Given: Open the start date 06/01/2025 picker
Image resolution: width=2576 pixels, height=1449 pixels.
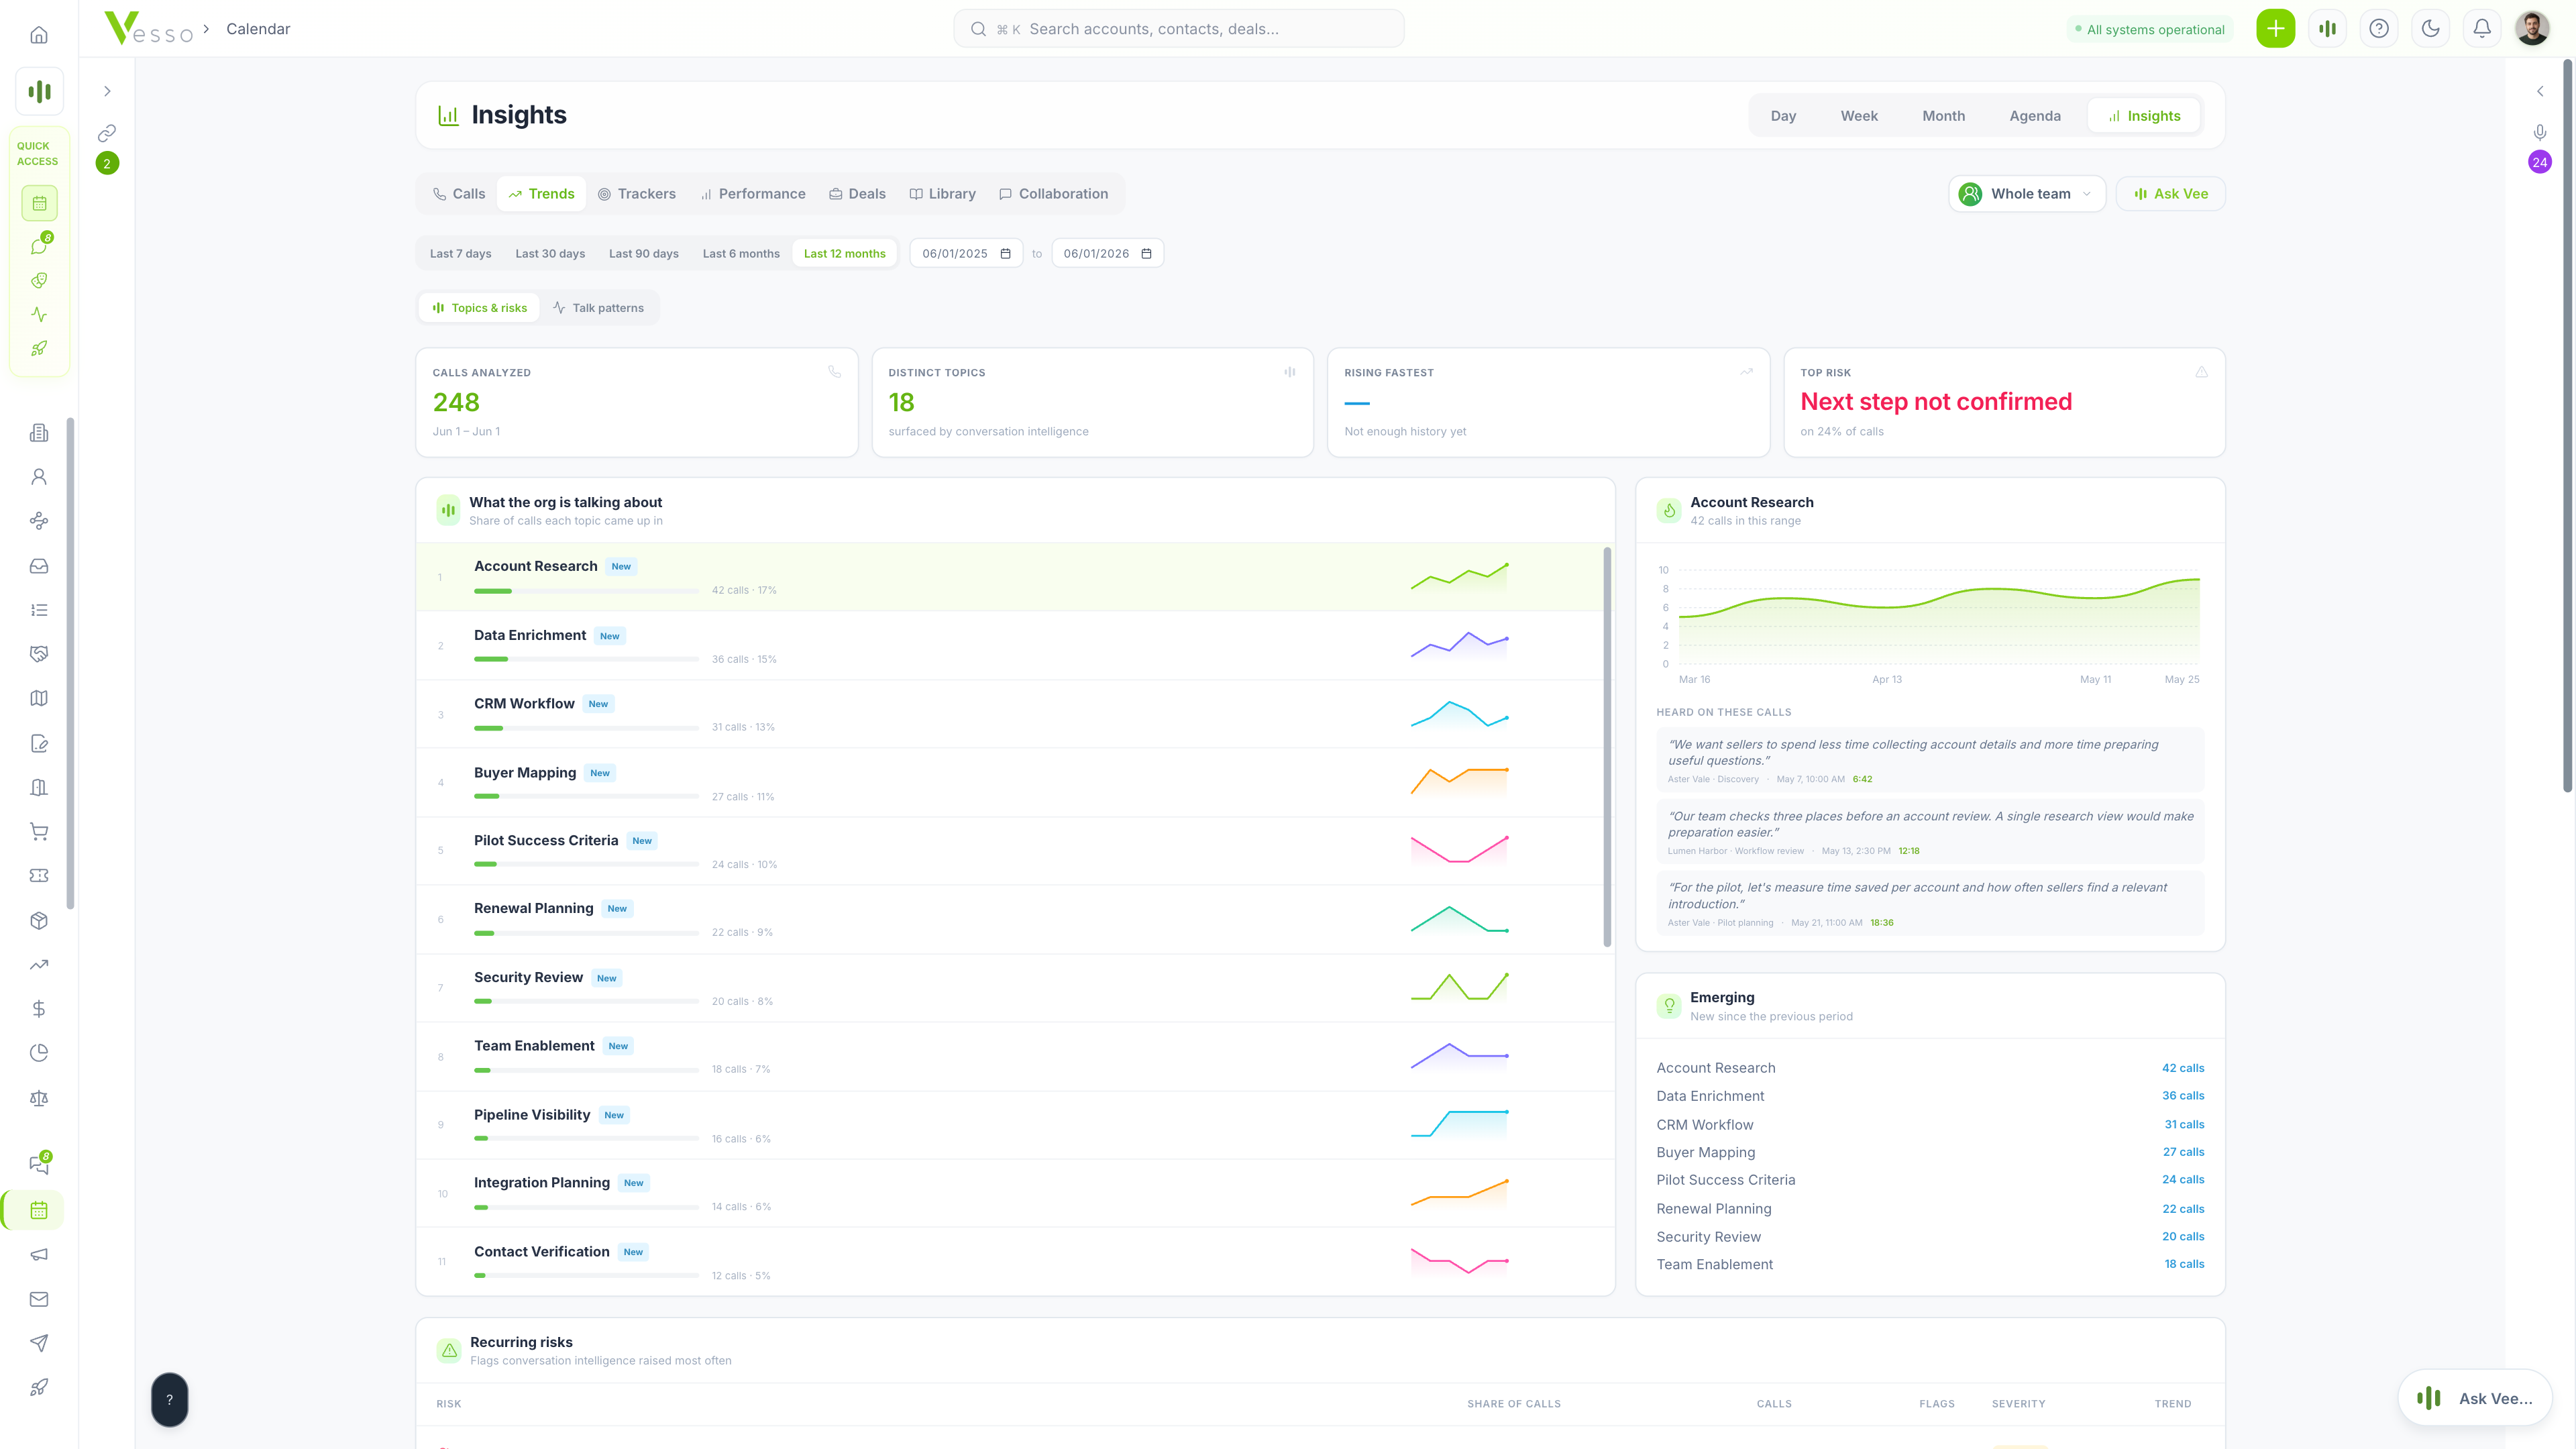Looking at the screenshot, I should 966,254.
